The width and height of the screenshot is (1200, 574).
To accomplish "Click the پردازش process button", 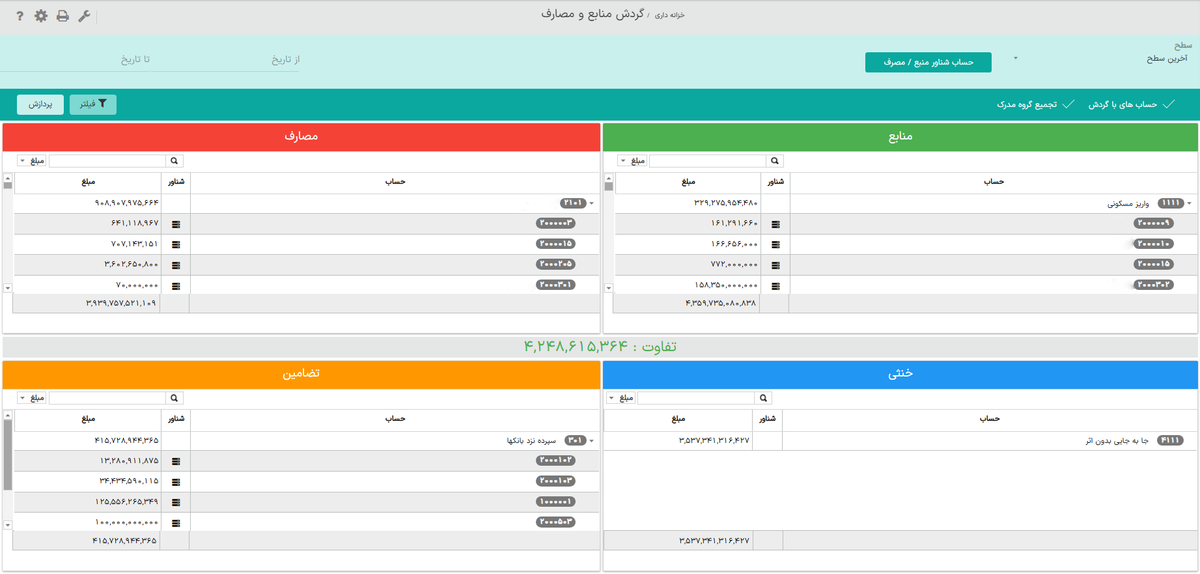I will [40, 104].
